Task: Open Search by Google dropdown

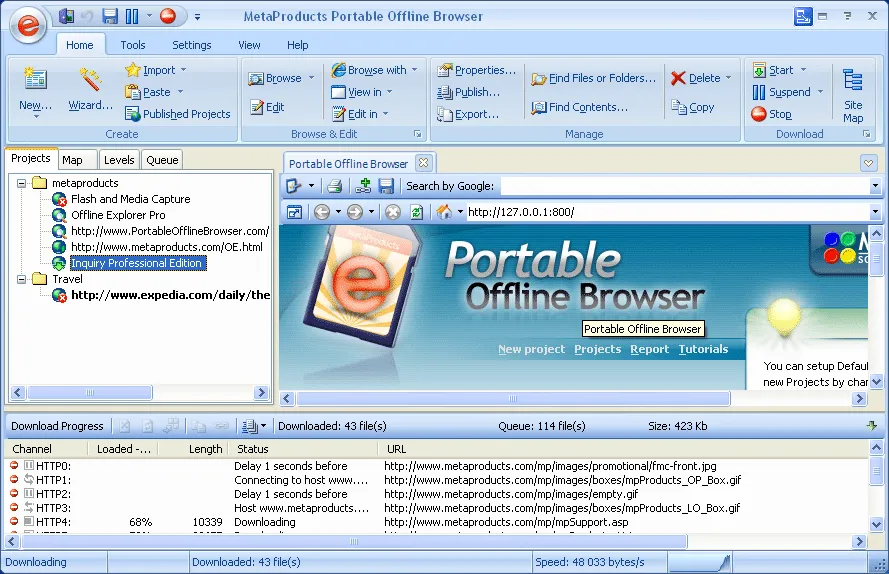Action: tap(875, 186)
